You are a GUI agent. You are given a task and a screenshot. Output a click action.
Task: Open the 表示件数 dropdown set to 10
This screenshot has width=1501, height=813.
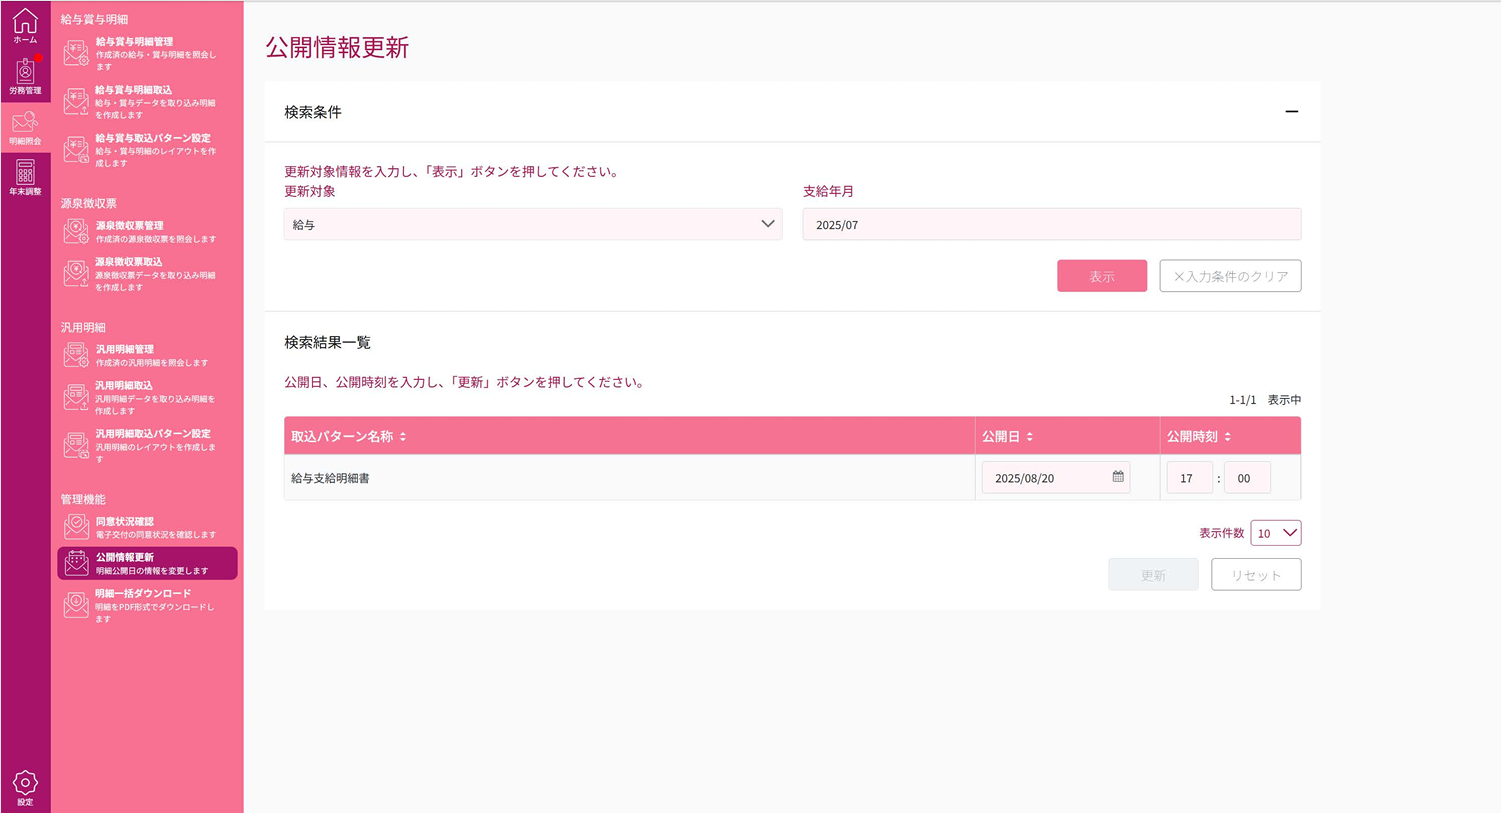(x=1276, y=532)
